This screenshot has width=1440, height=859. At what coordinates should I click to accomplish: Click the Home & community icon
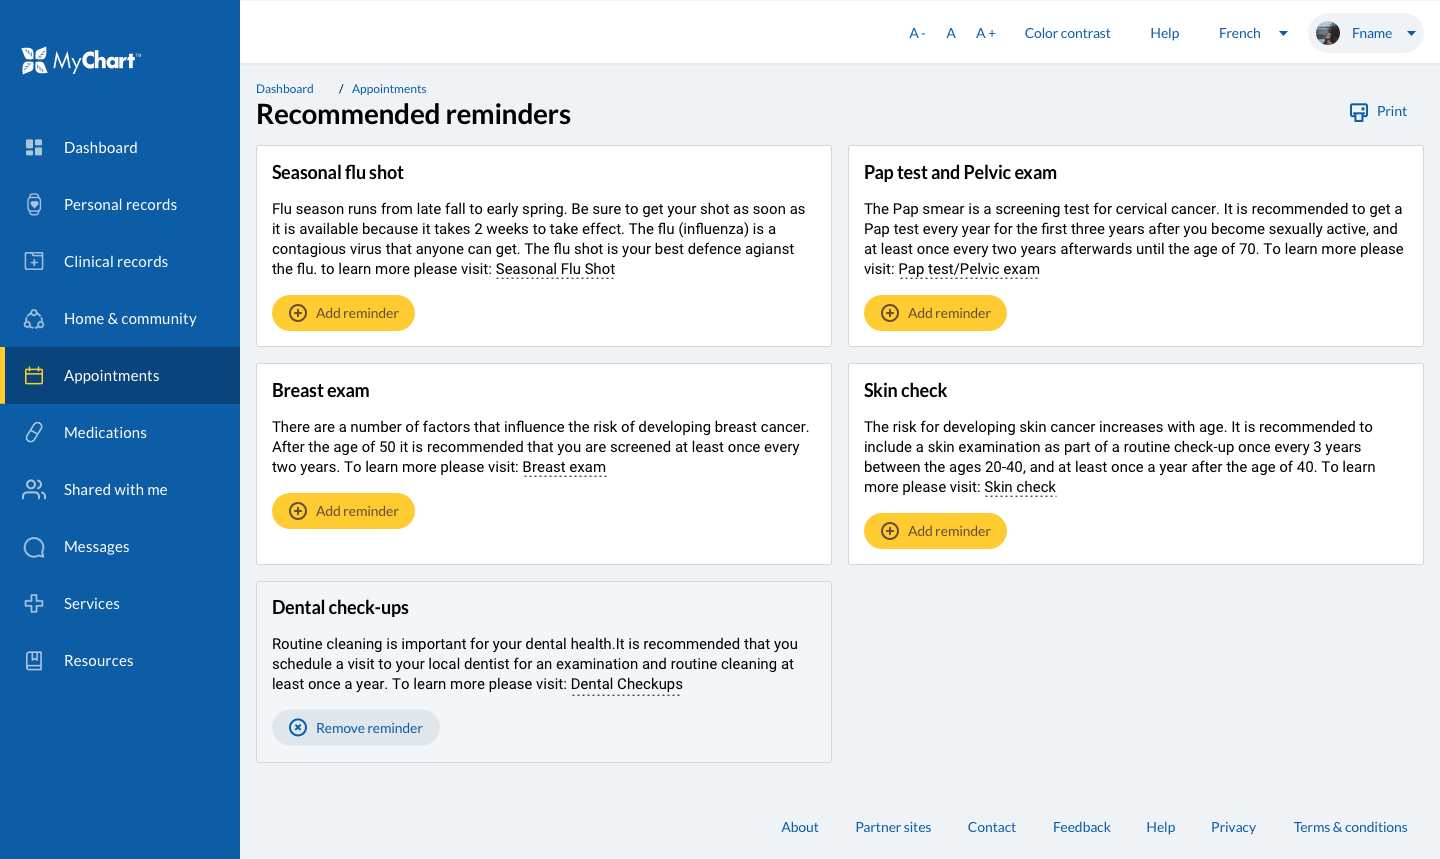pyautogui.click(x=34, y=319)
